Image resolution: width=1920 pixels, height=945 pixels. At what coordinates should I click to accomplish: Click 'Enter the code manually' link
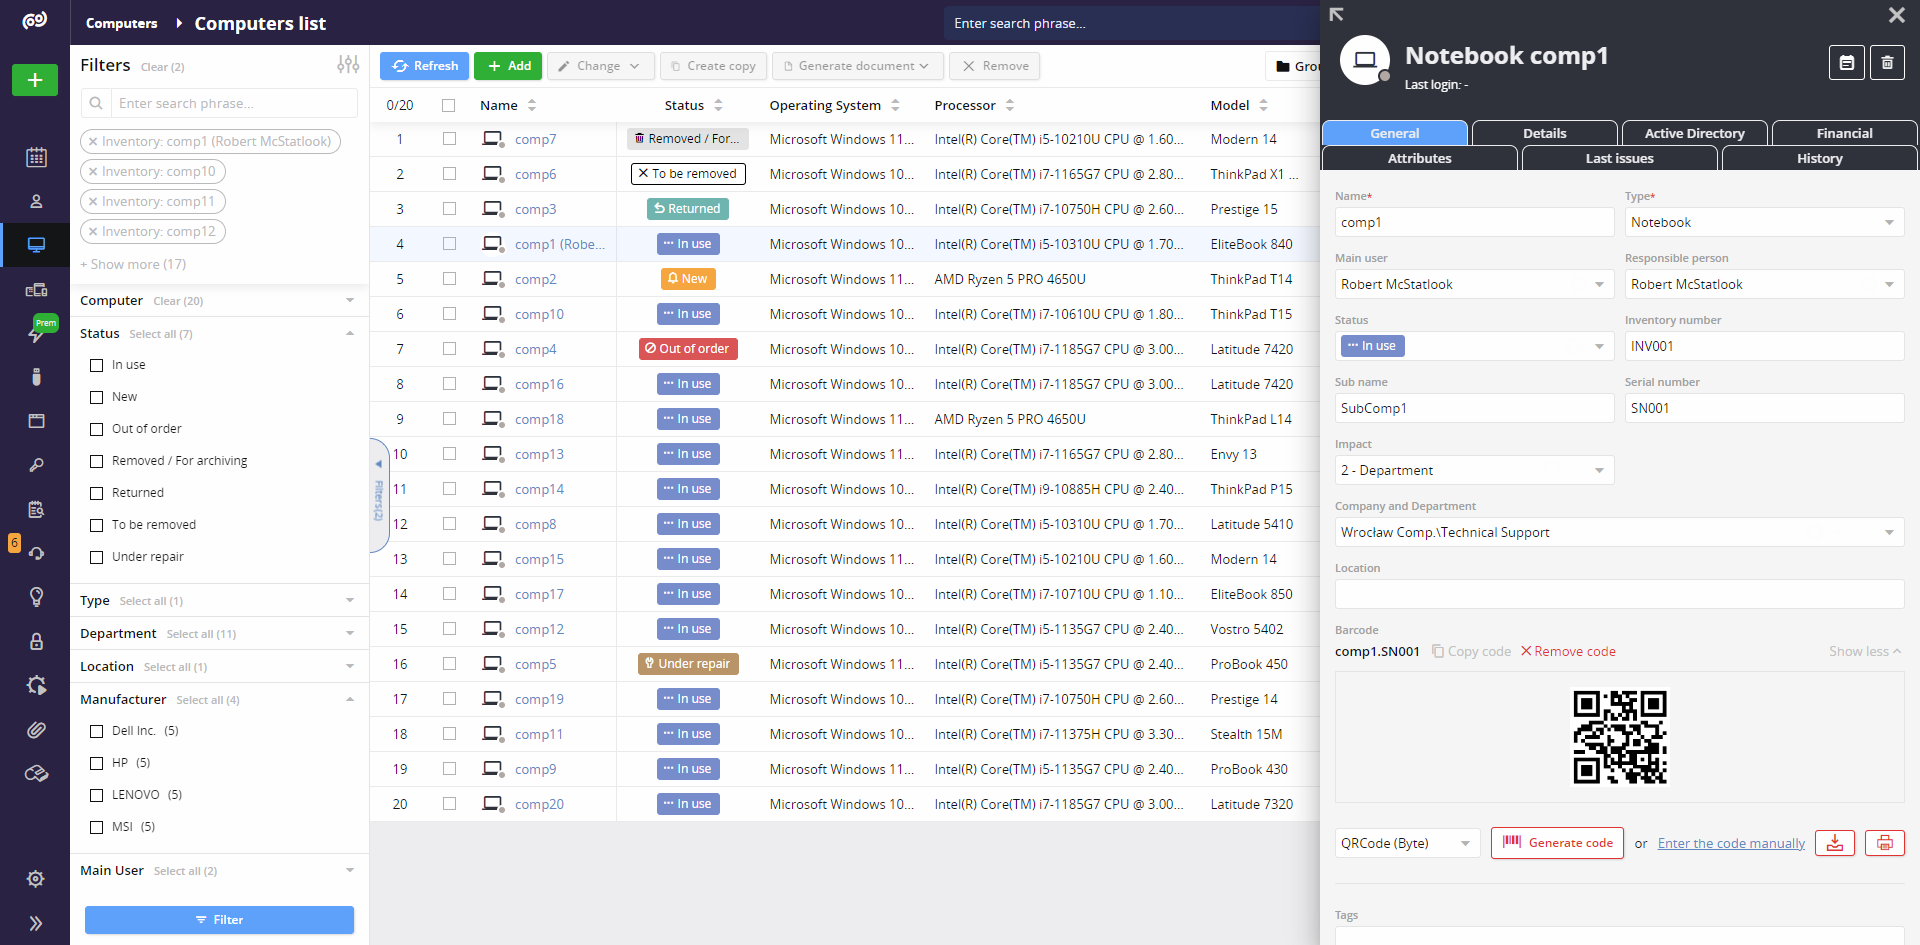click(1731, 843)
